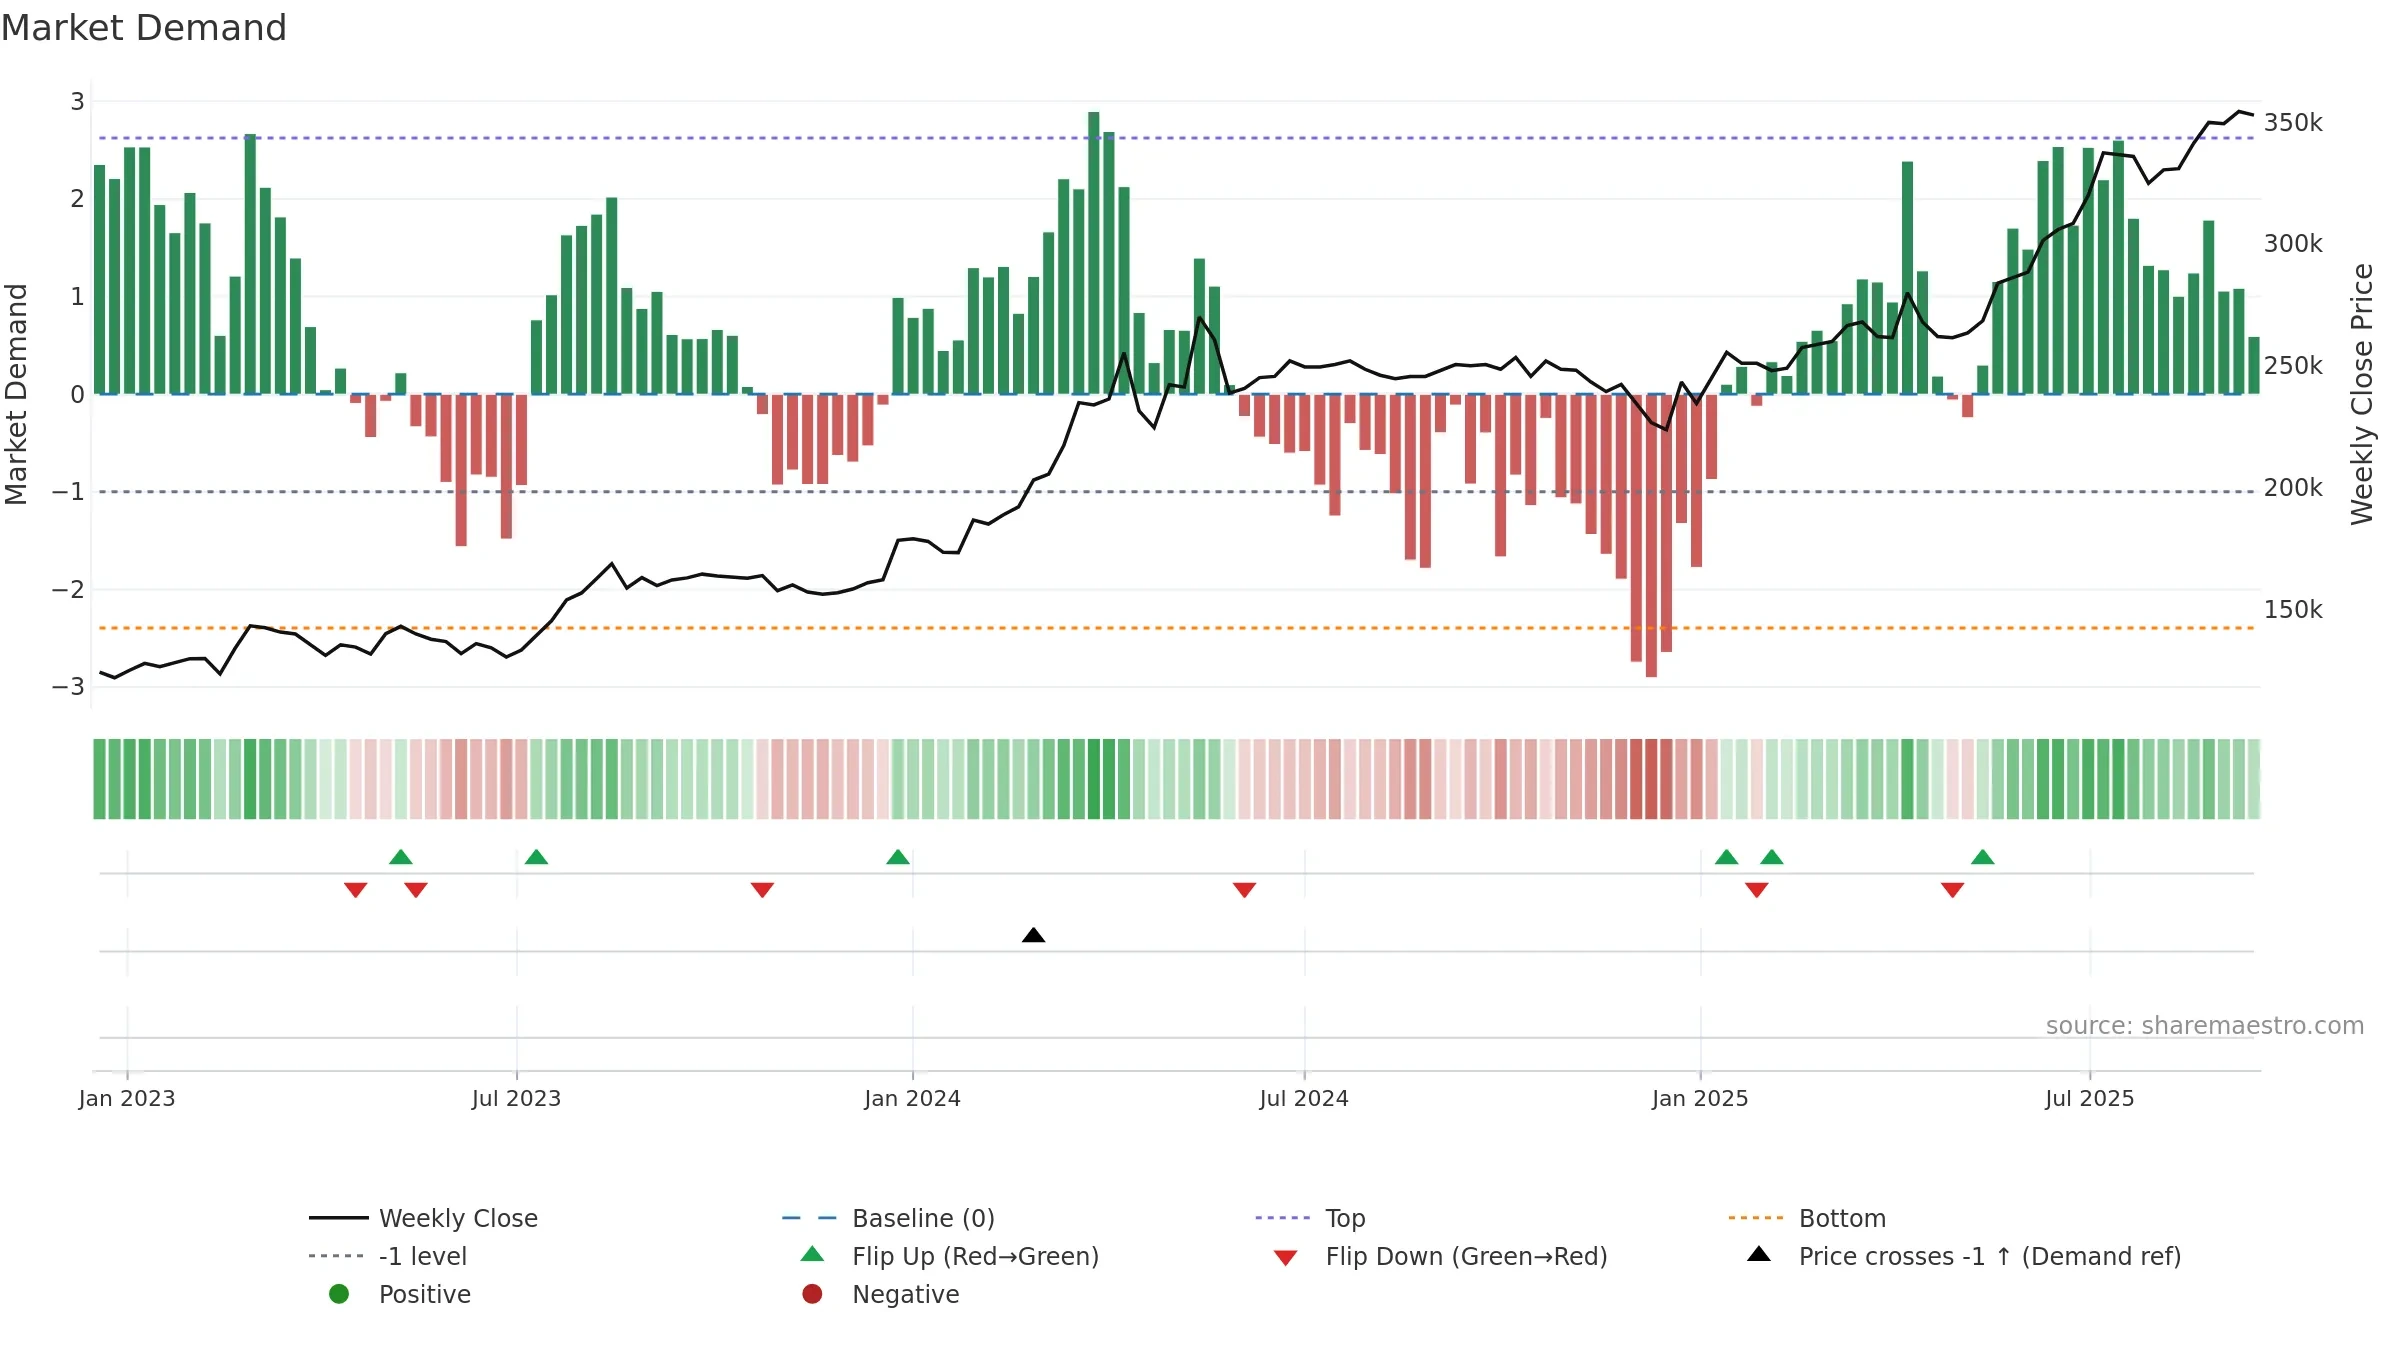Click the last green flip-up marker before Jul 2025
The image size is (2400, 1350).
tap(1982, 857)
